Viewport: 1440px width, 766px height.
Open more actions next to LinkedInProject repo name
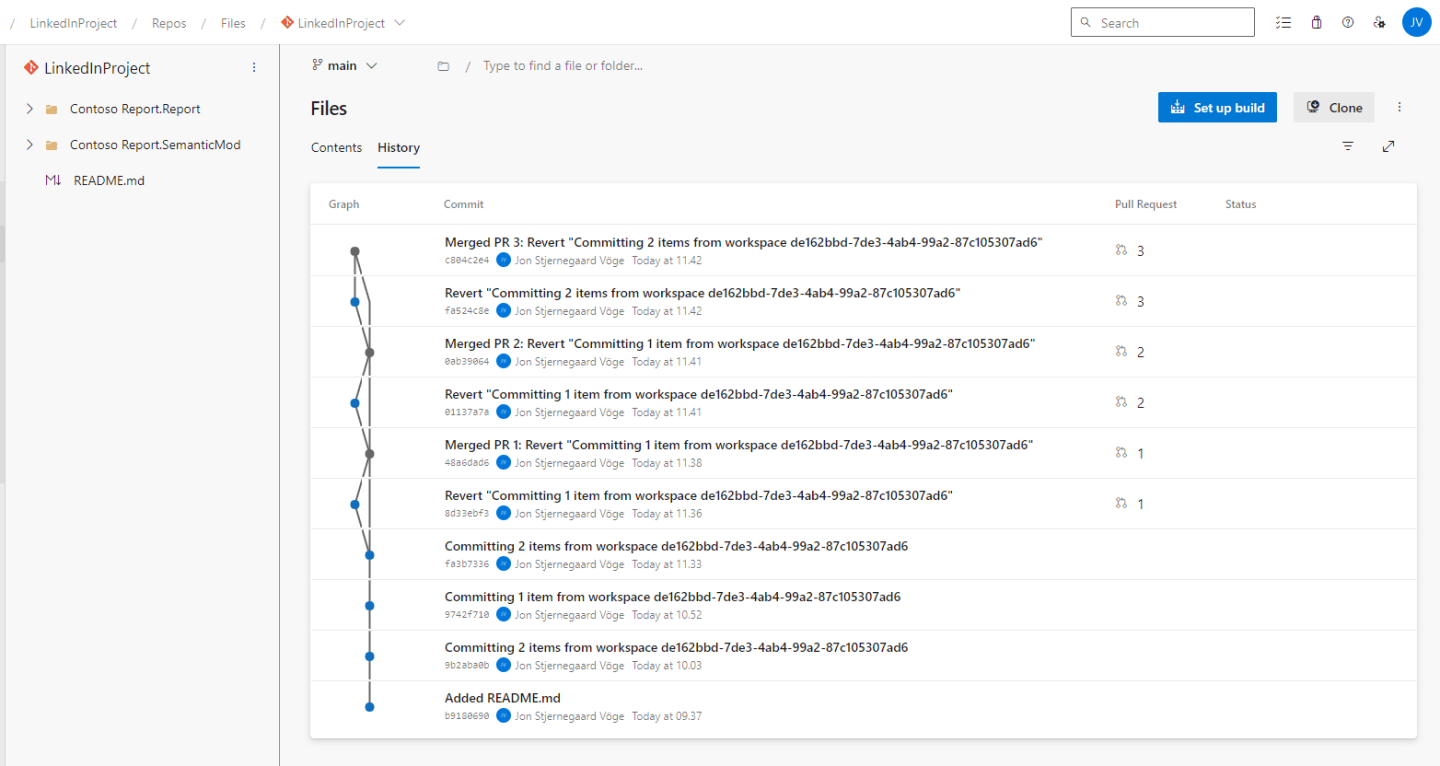click(x=254, y=68)
